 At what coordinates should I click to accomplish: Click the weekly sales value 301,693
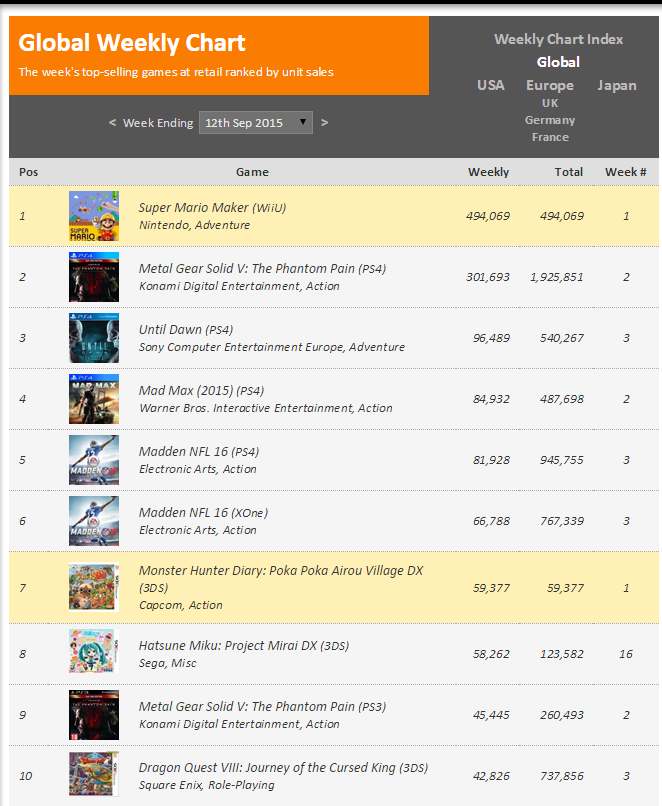coord(488,278)
